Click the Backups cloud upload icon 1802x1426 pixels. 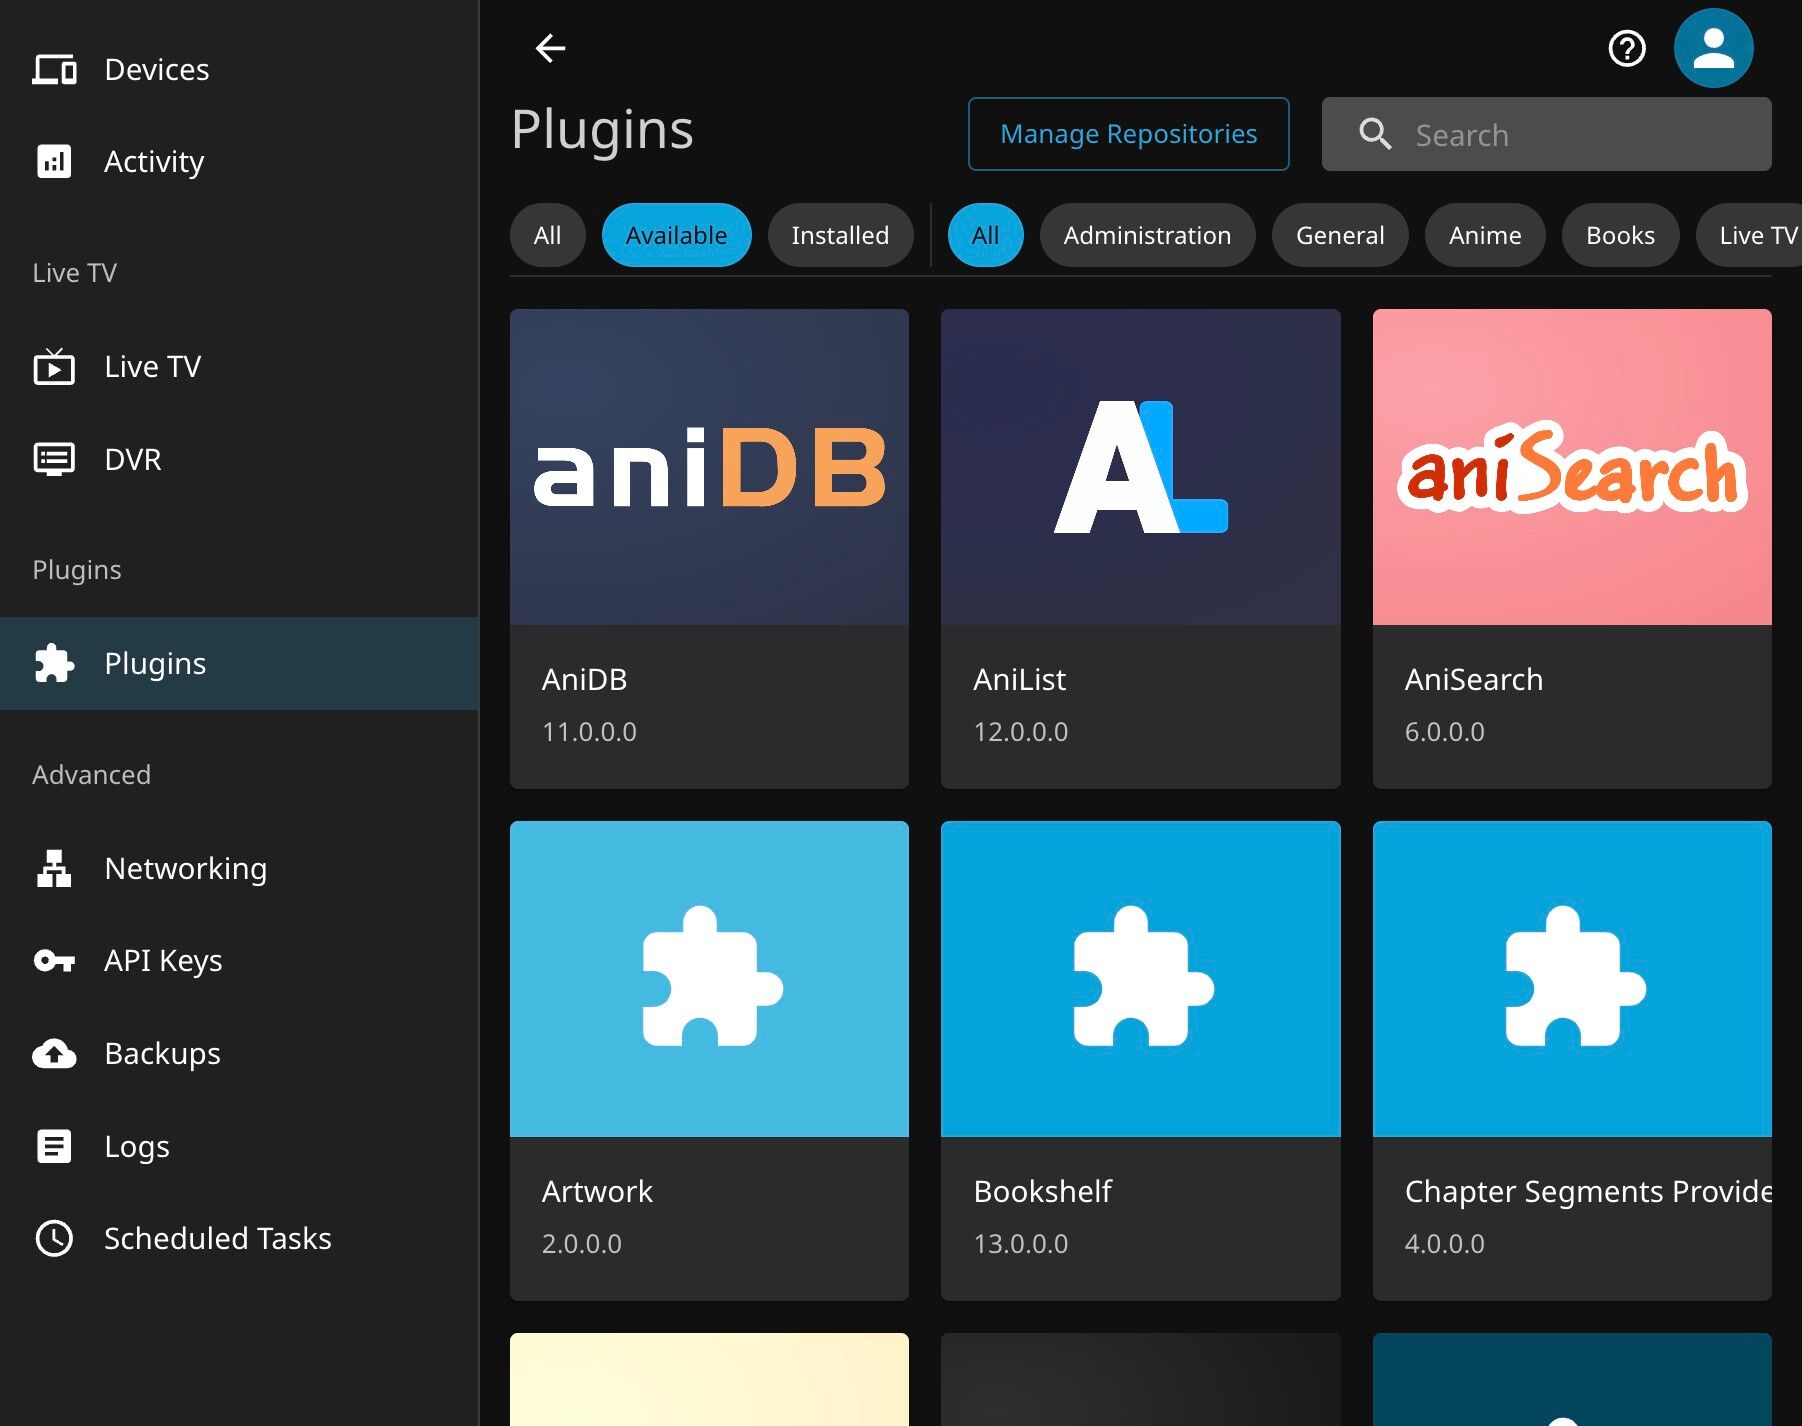pos(54,1054)
